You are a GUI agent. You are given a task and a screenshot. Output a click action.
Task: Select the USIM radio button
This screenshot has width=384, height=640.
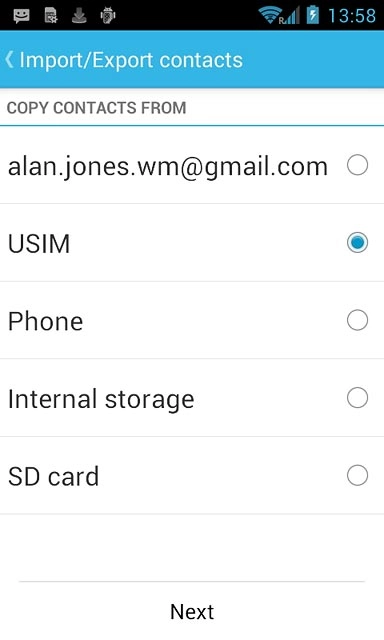(x=357, y=242)
